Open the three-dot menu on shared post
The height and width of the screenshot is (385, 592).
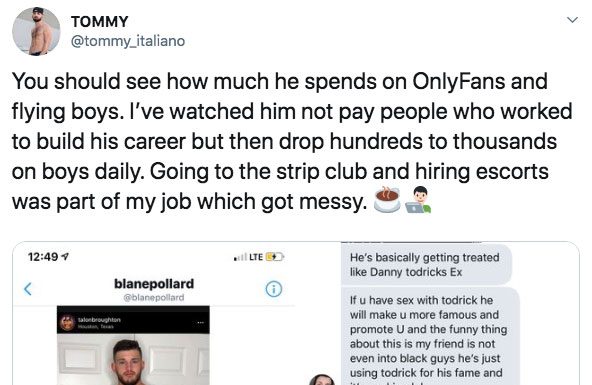point(200,322)
